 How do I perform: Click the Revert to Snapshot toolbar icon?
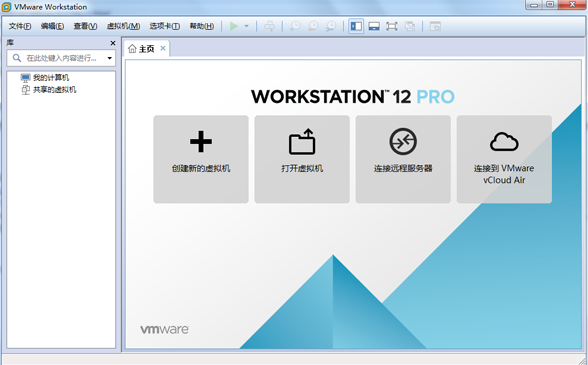click(x=313, y=26)
